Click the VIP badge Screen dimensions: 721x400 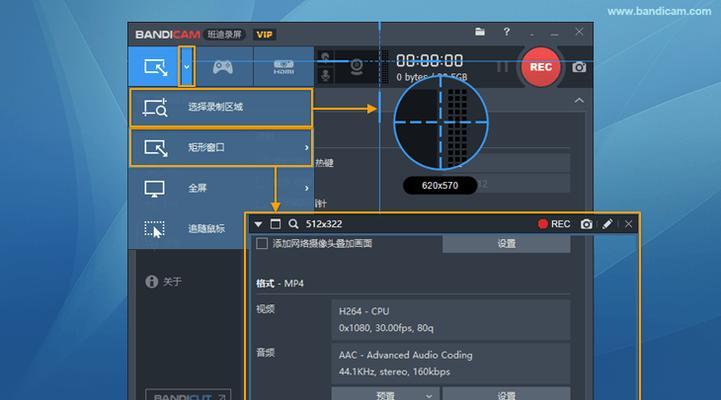click(x=264, y=34)
